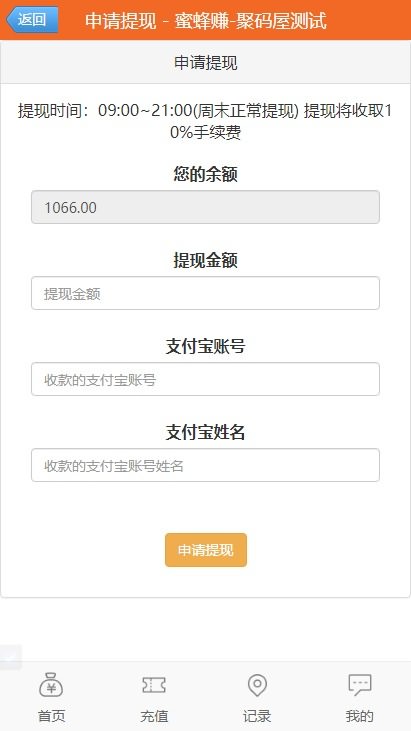411x731 pixels.
Task: Focus the 收款的支付宝账号 input field
Action: [206, 379]
